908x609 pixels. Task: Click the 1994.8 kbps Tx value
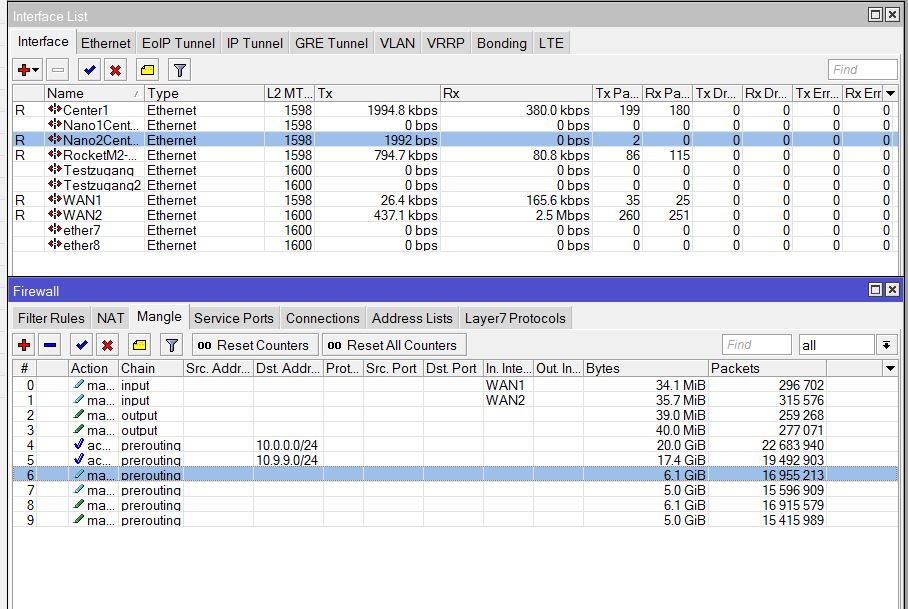click(402, 110)
